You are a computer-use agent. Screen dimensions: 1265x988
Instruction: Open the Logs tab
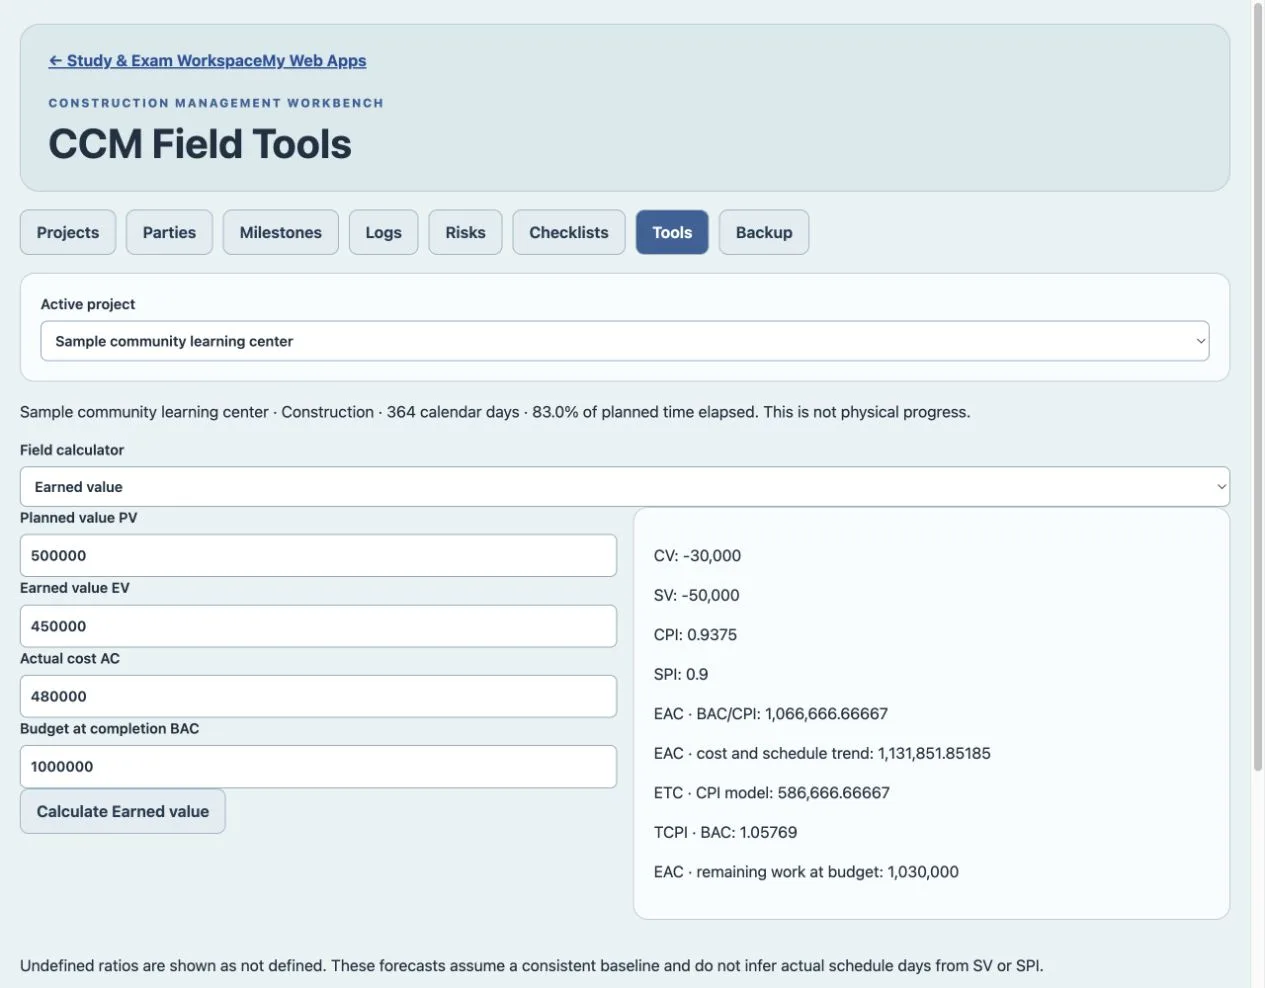pyautogui.click(x=383, y=232)
